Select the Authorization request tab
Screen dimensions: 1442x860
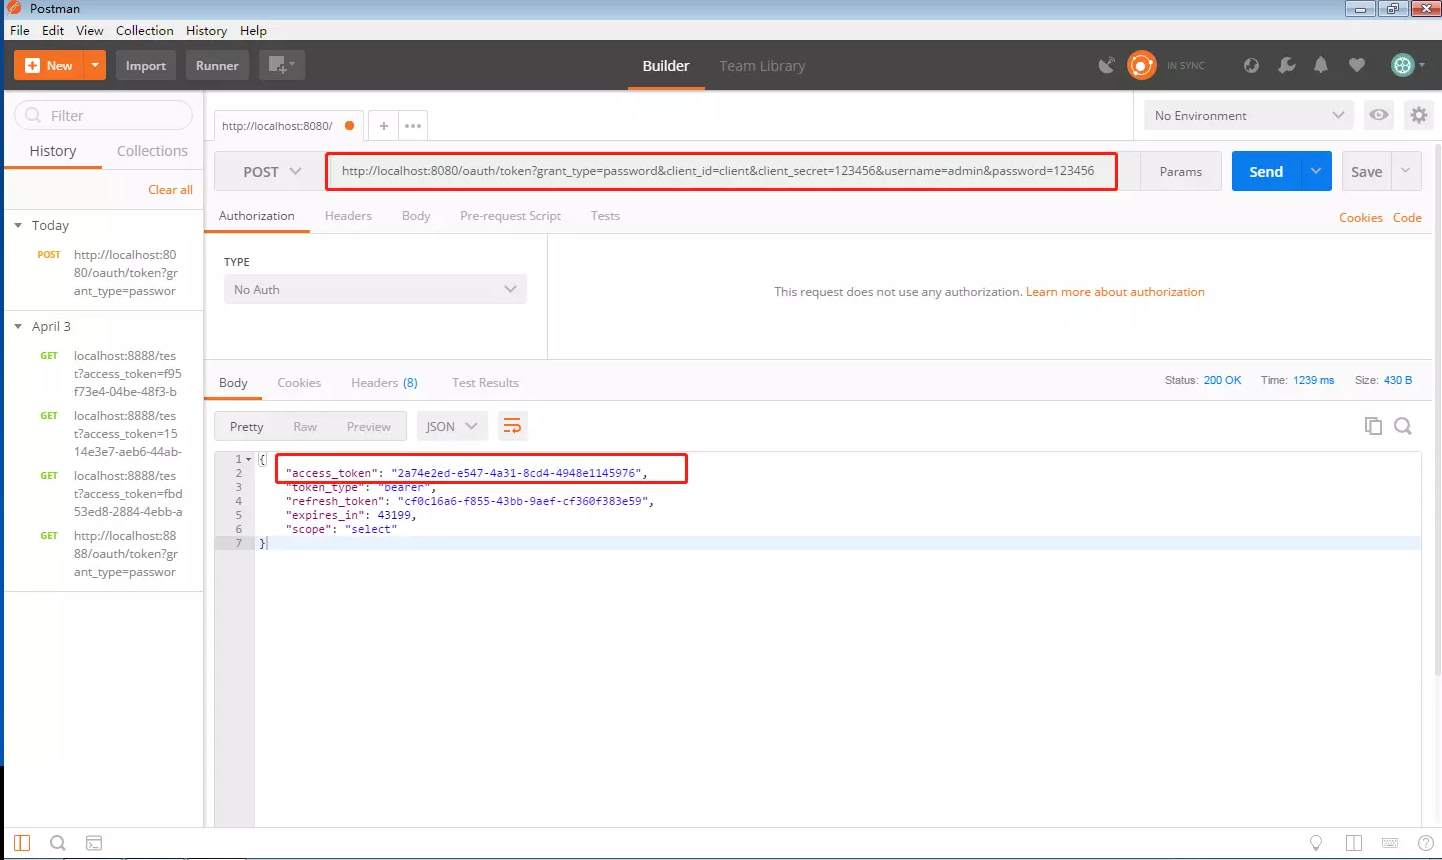257,216
